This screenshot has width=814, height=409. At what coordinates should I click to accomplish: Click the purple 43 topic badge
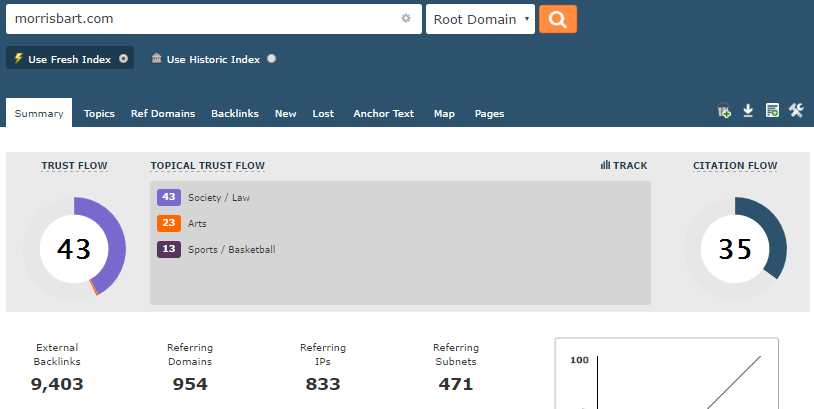point(169,197)
